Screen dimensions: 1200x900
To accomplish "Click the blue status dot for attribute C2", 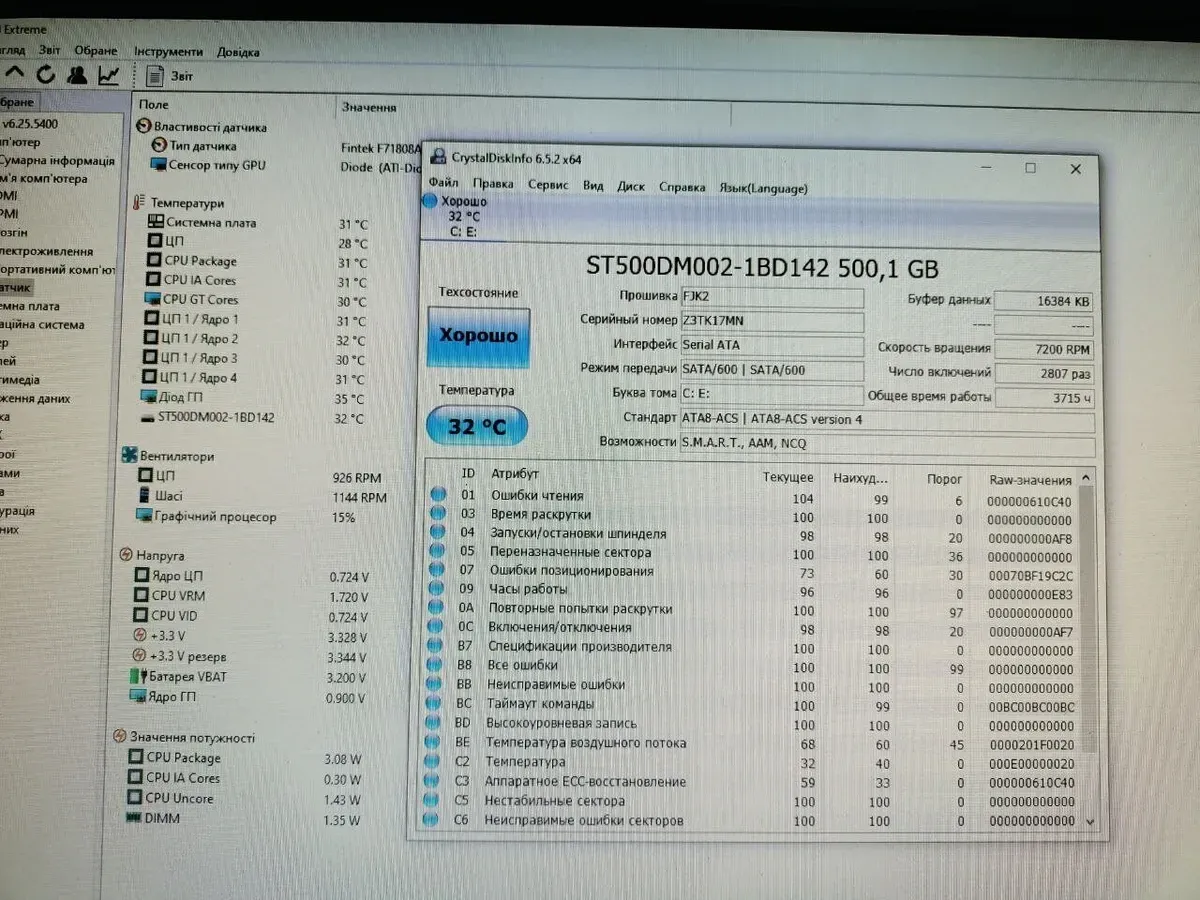I will click(x=434, y=762).
